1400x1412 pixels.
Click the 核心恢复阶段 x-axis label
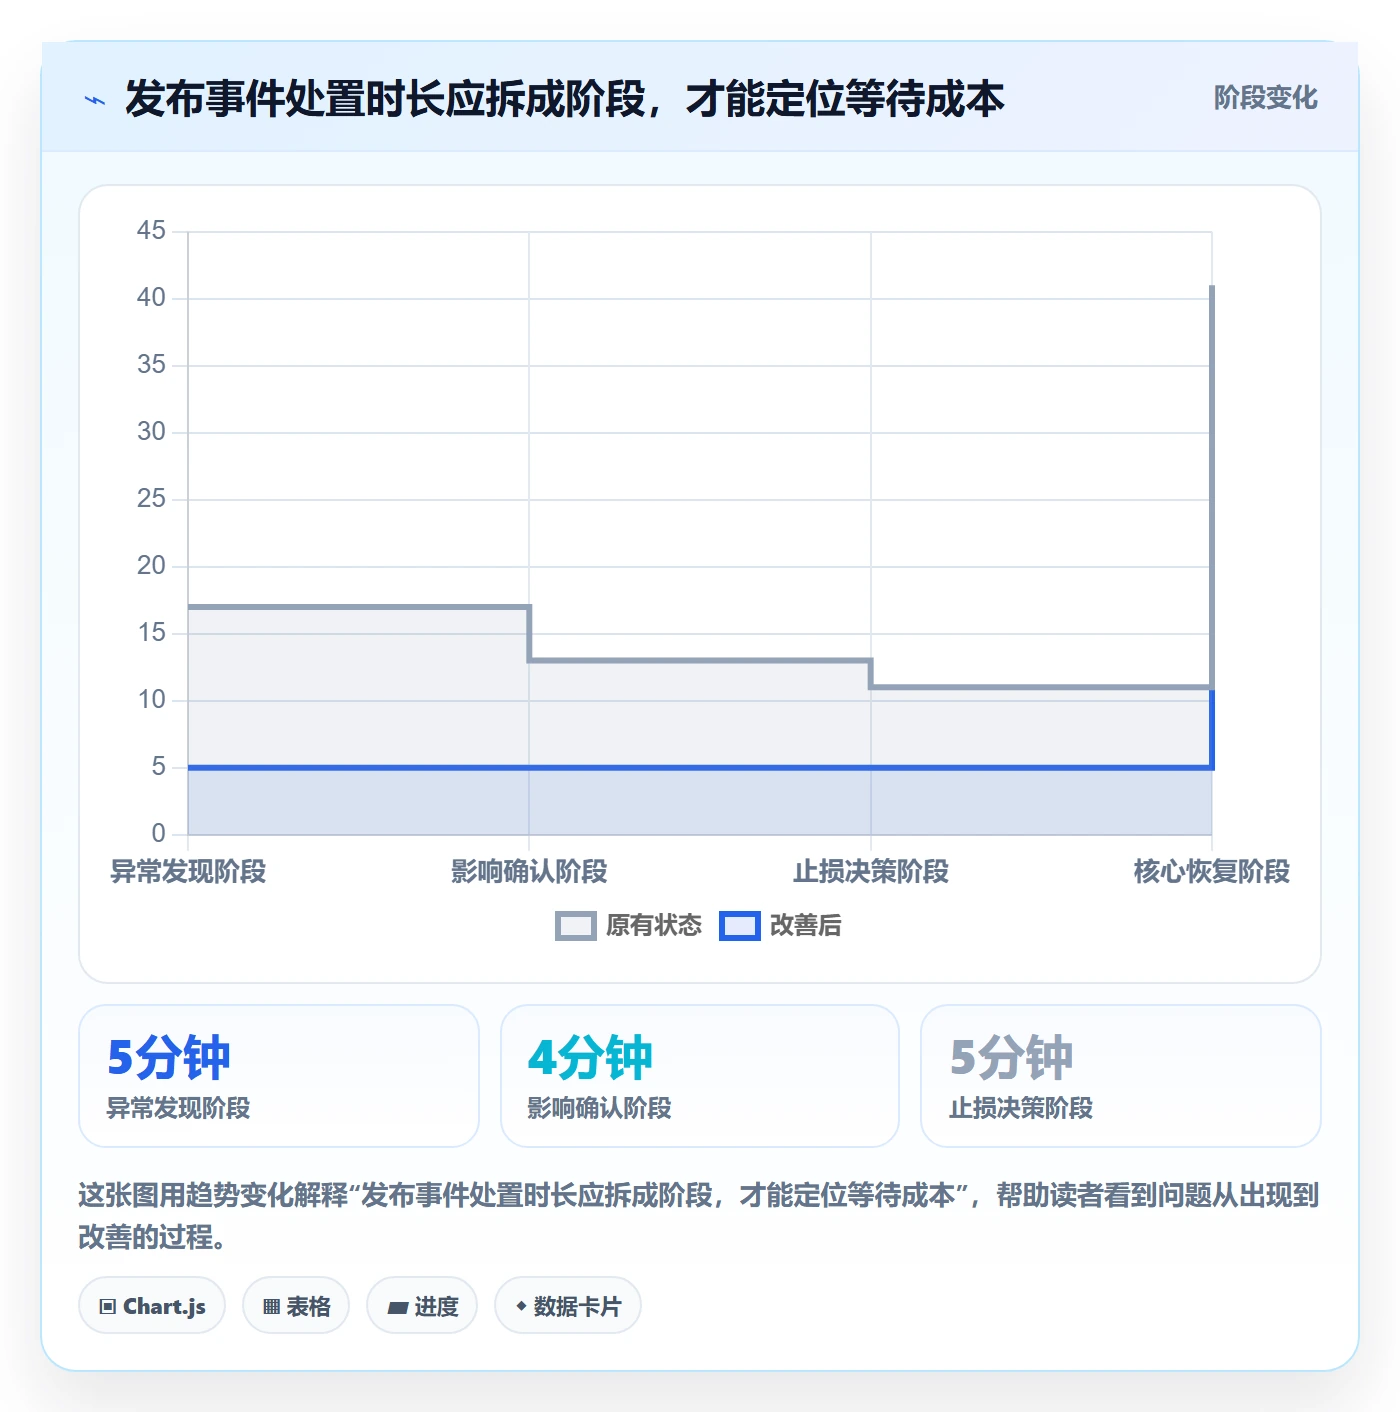click(x=1212, y=871)
